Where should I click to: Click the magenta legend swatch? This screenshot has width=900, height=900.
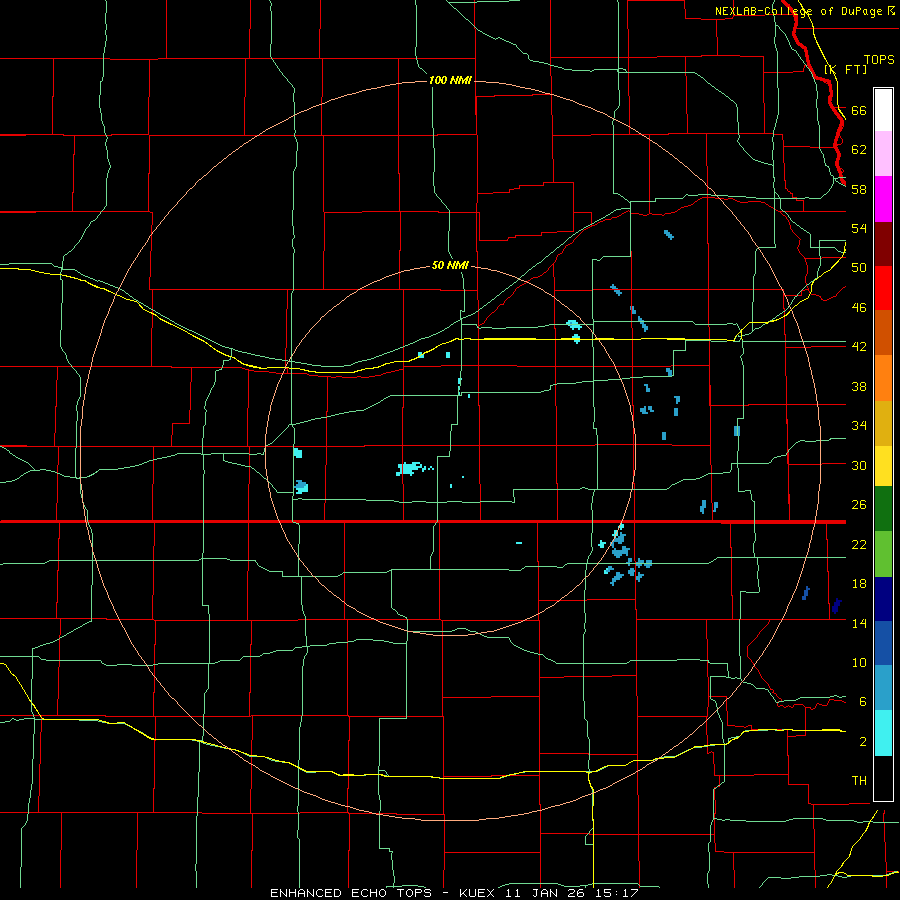[883, 199]
